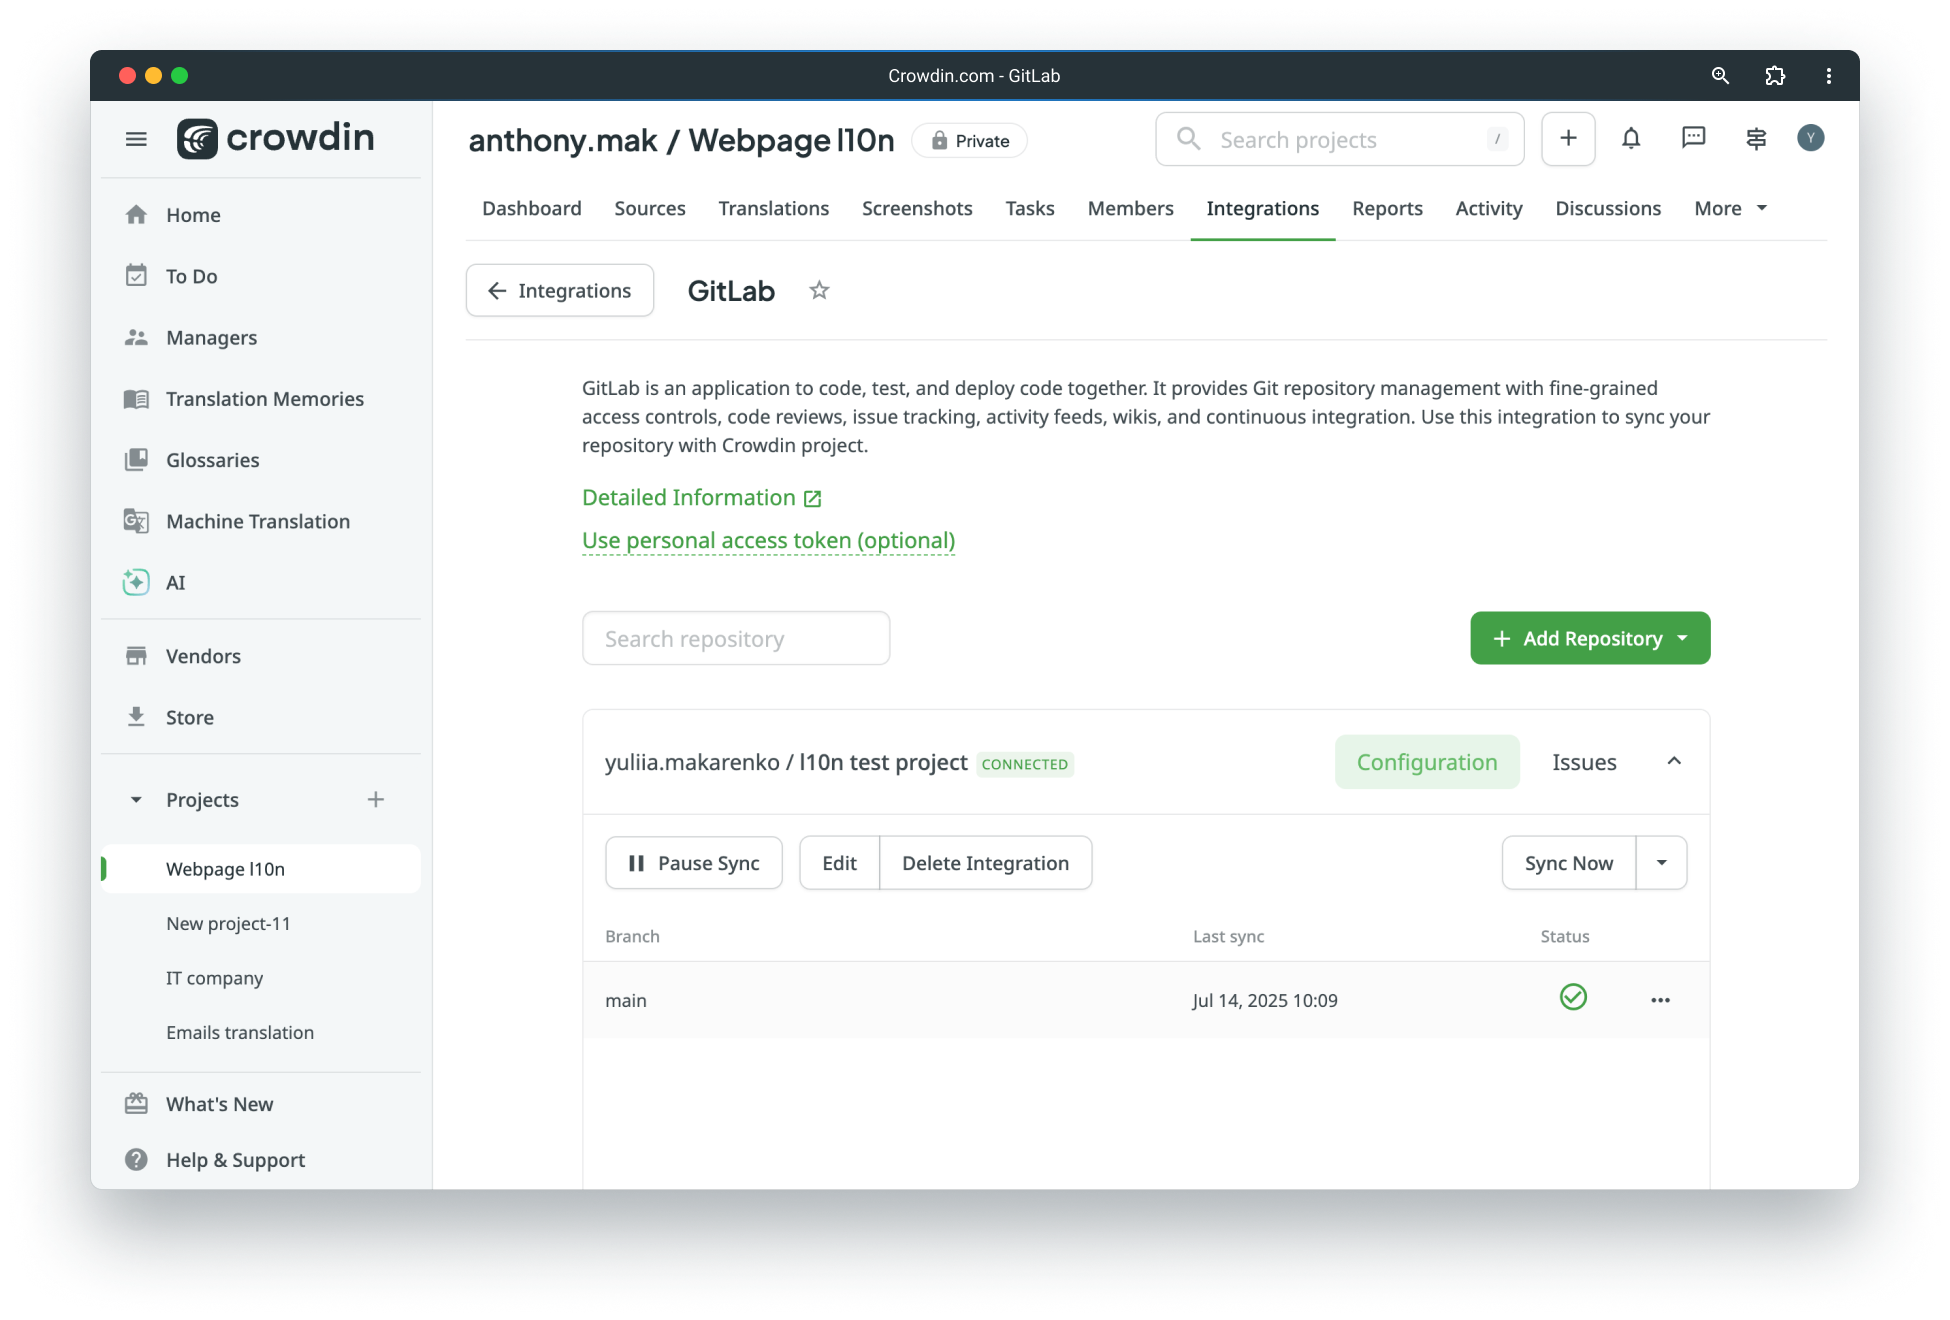This screenshot has height=1320, width=1950.
Task: Open the messages chat icon
Action: pos(1694,139)
